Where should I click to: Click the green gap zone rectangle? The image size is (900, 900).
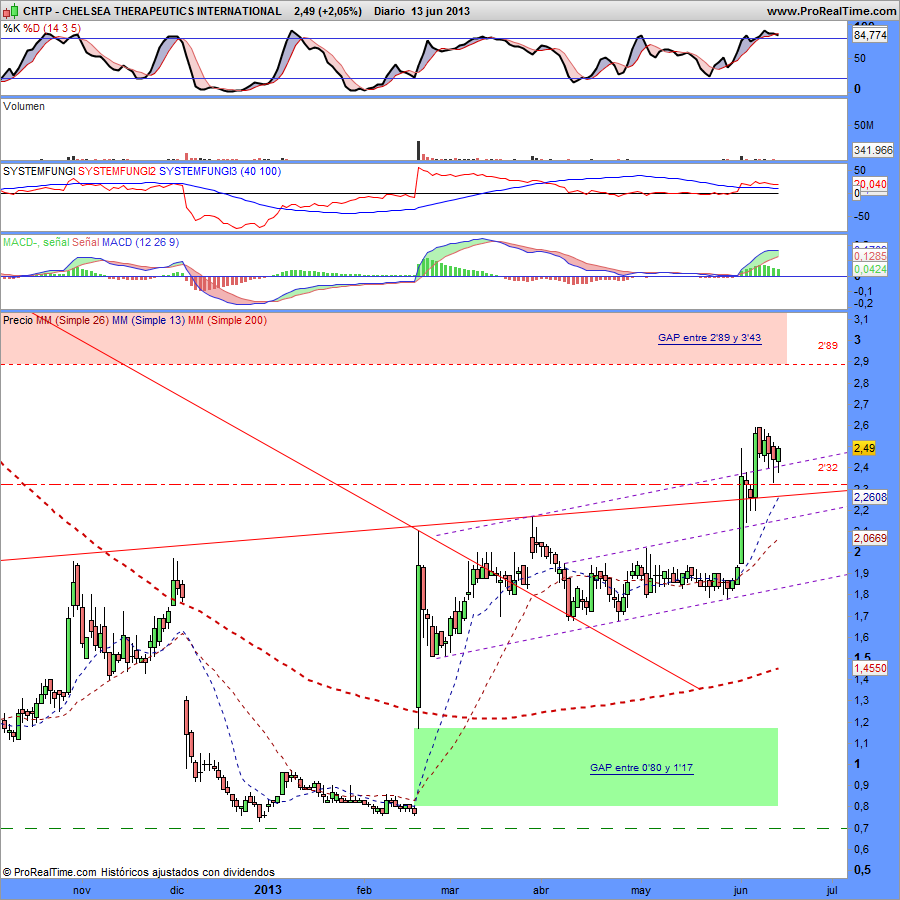pyautogui.click(x=596, y=767)
